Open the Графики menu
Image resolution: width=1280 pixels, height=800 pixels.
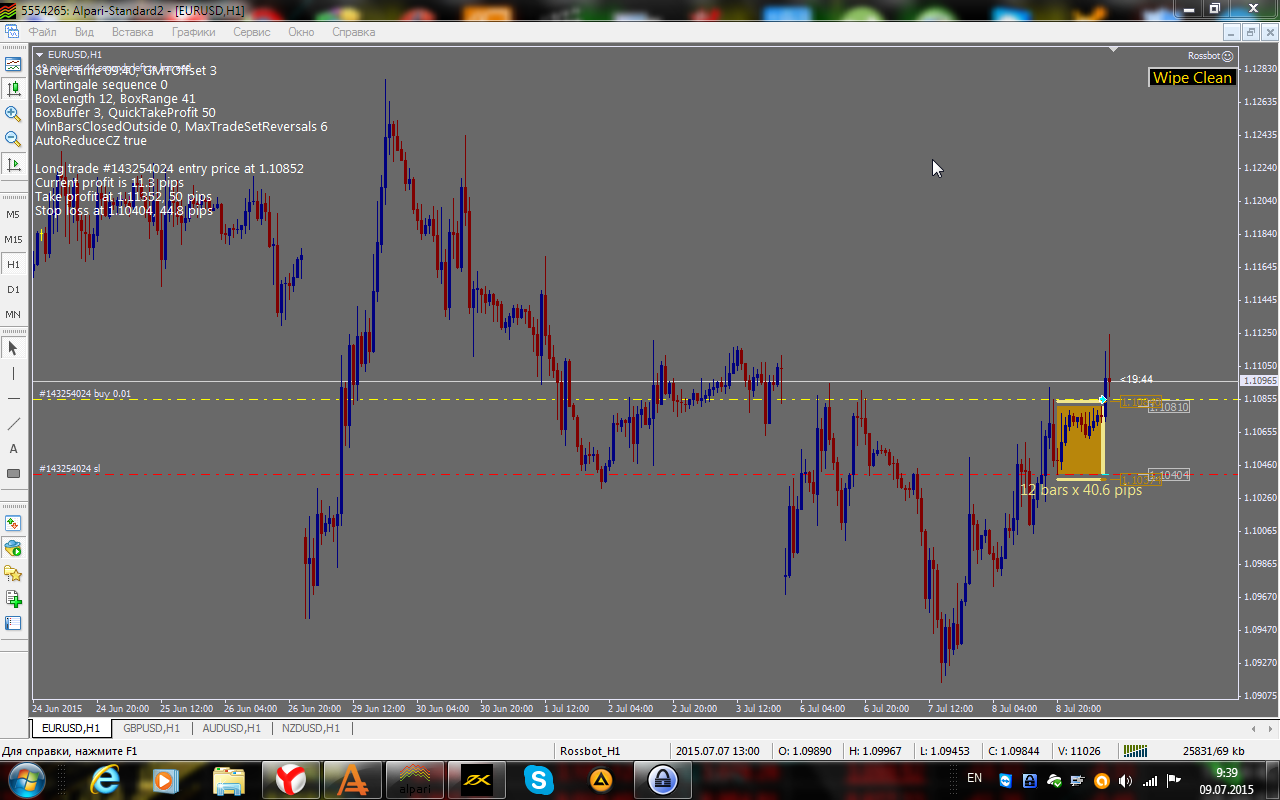point(193,32)
